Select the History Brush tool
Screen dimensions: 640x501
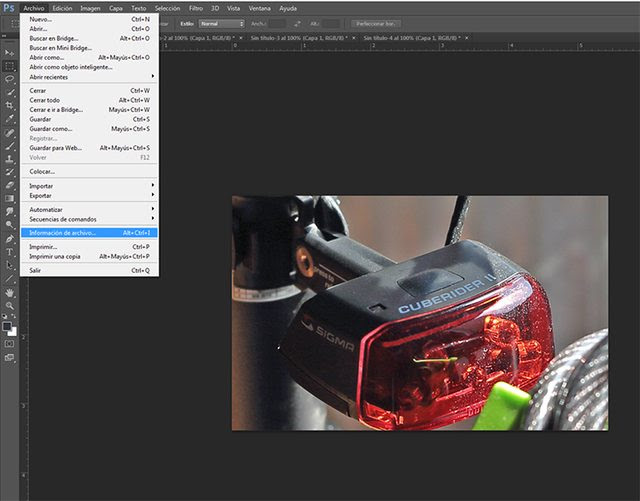[x=9, y=172]
